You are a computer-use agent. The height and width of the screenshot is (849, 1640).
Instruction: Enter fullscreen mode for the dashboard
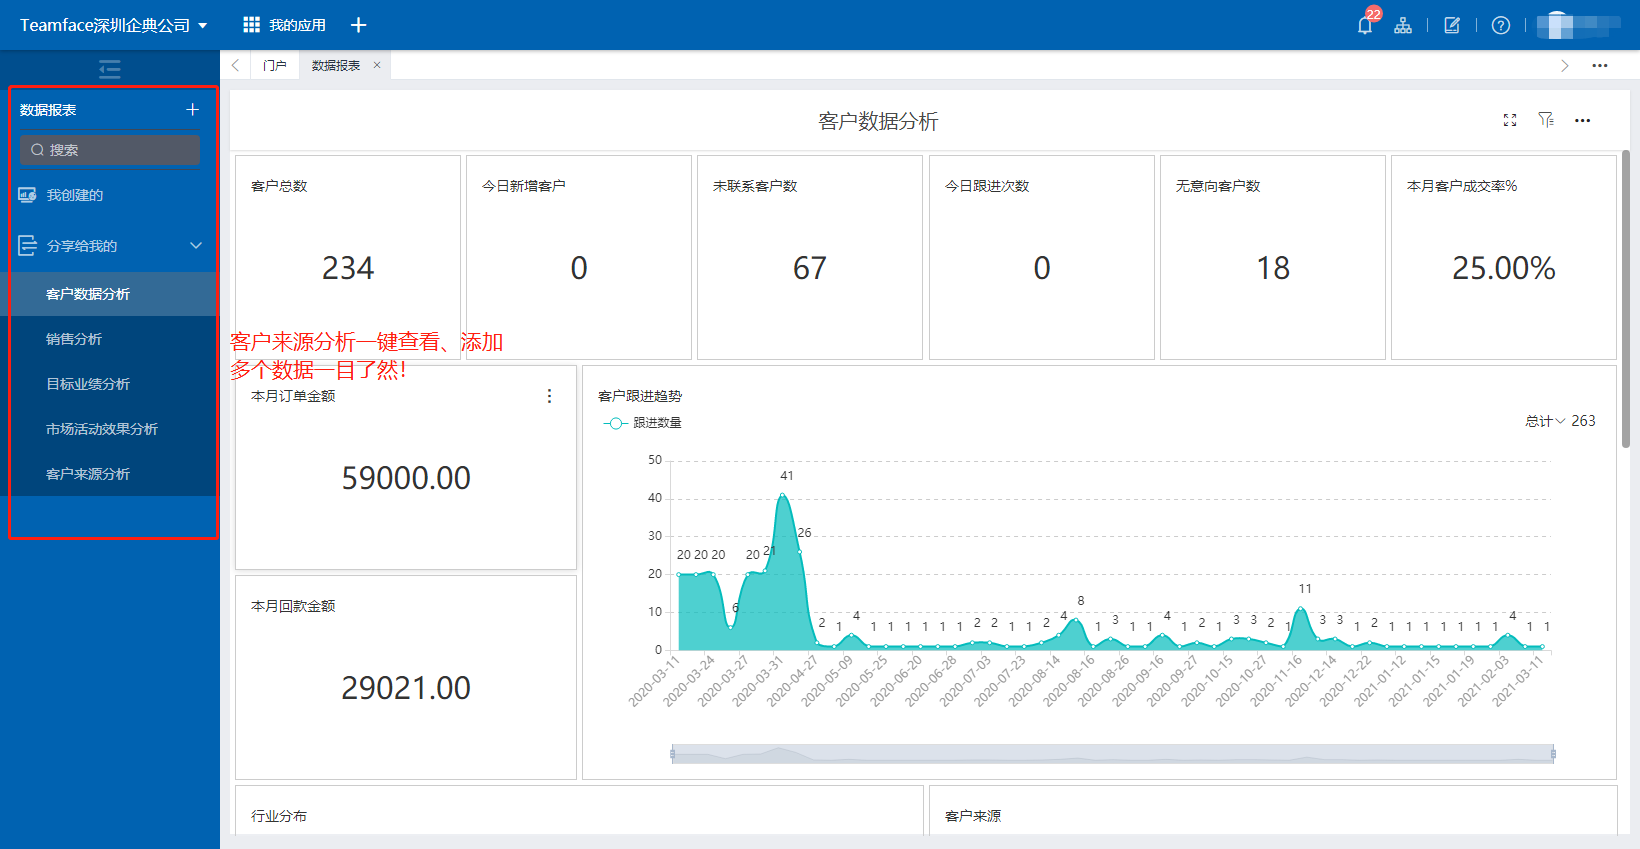coord(1510,120)
